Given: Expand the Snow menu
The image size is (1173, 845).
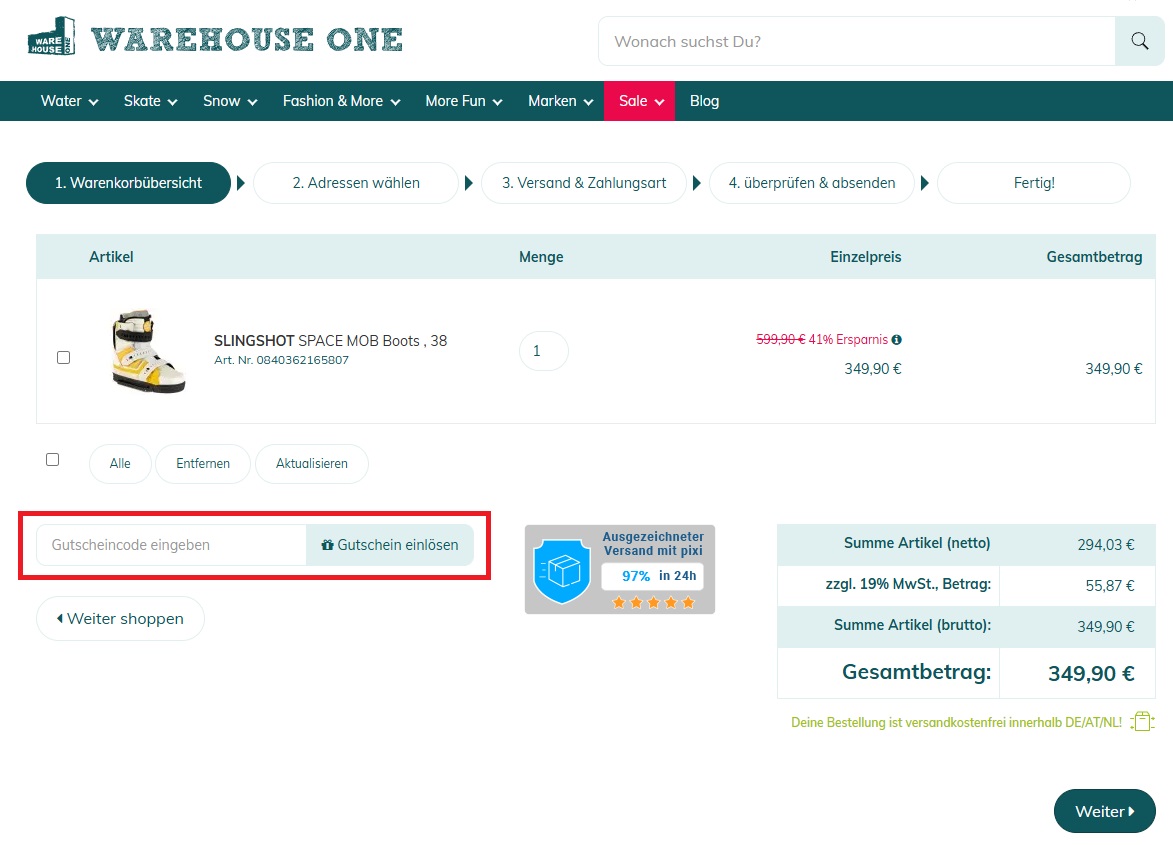Looking at the screenshot, I should (x=230, y=101).
